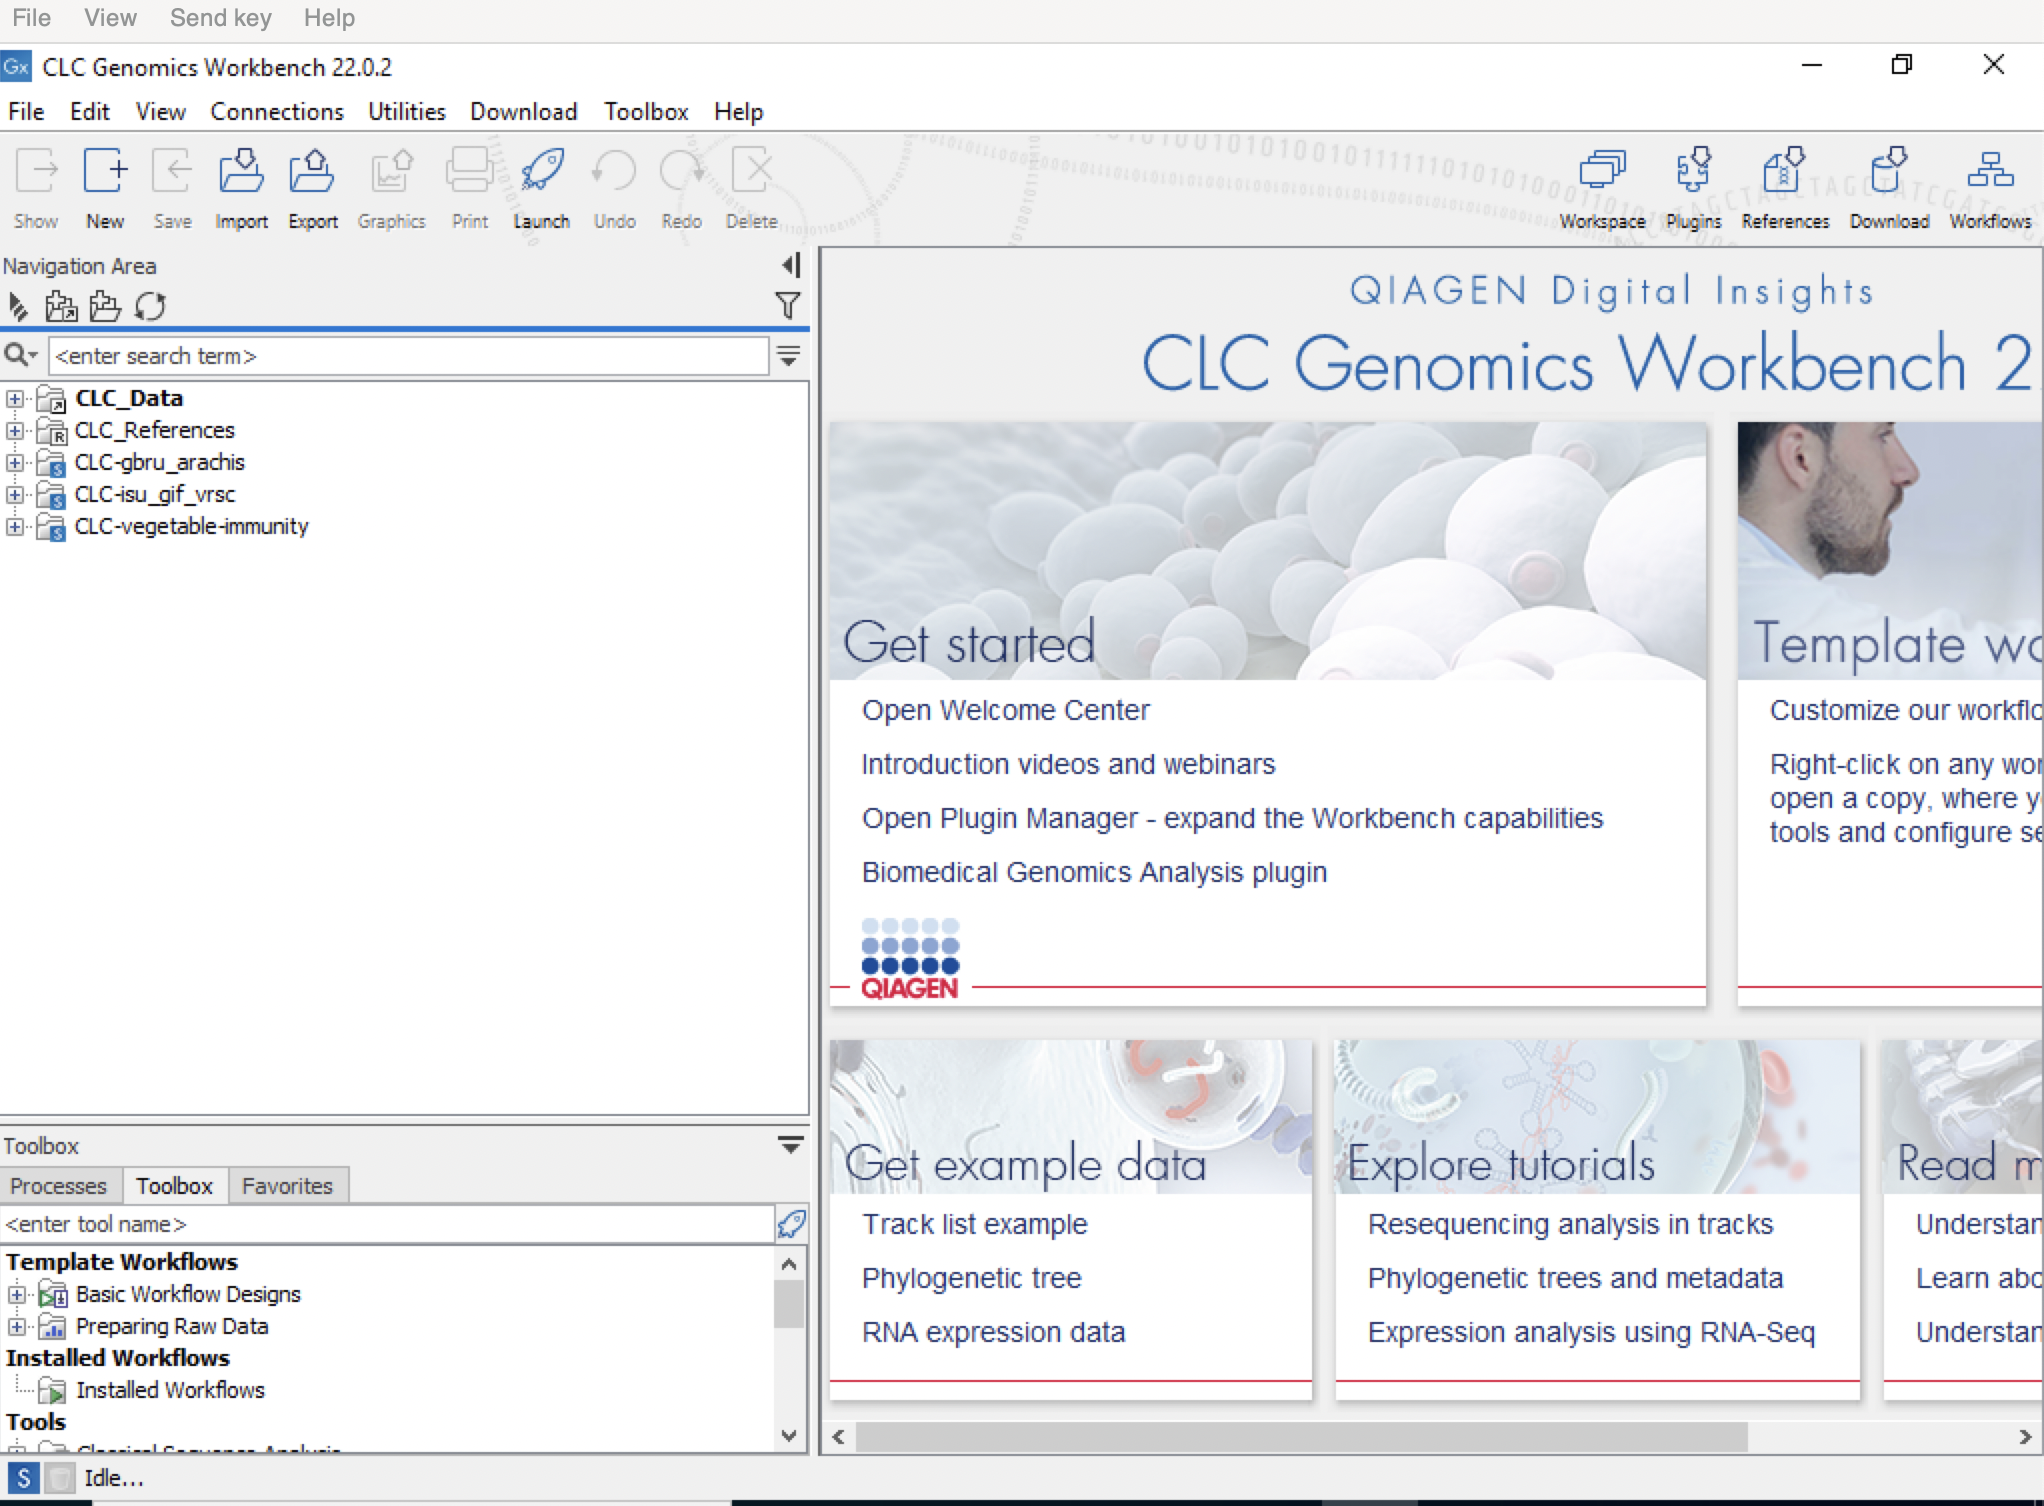
Task: Open the search options menu icon
Action: tap(788, 356)
